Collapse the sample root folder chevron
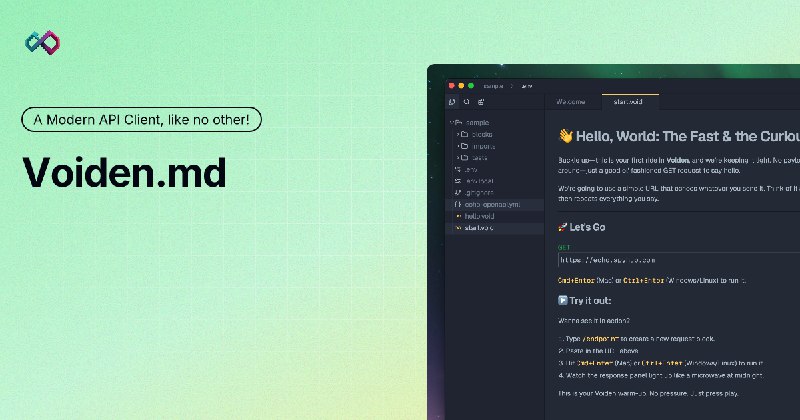The image size is (800, 420). (452, 122)
